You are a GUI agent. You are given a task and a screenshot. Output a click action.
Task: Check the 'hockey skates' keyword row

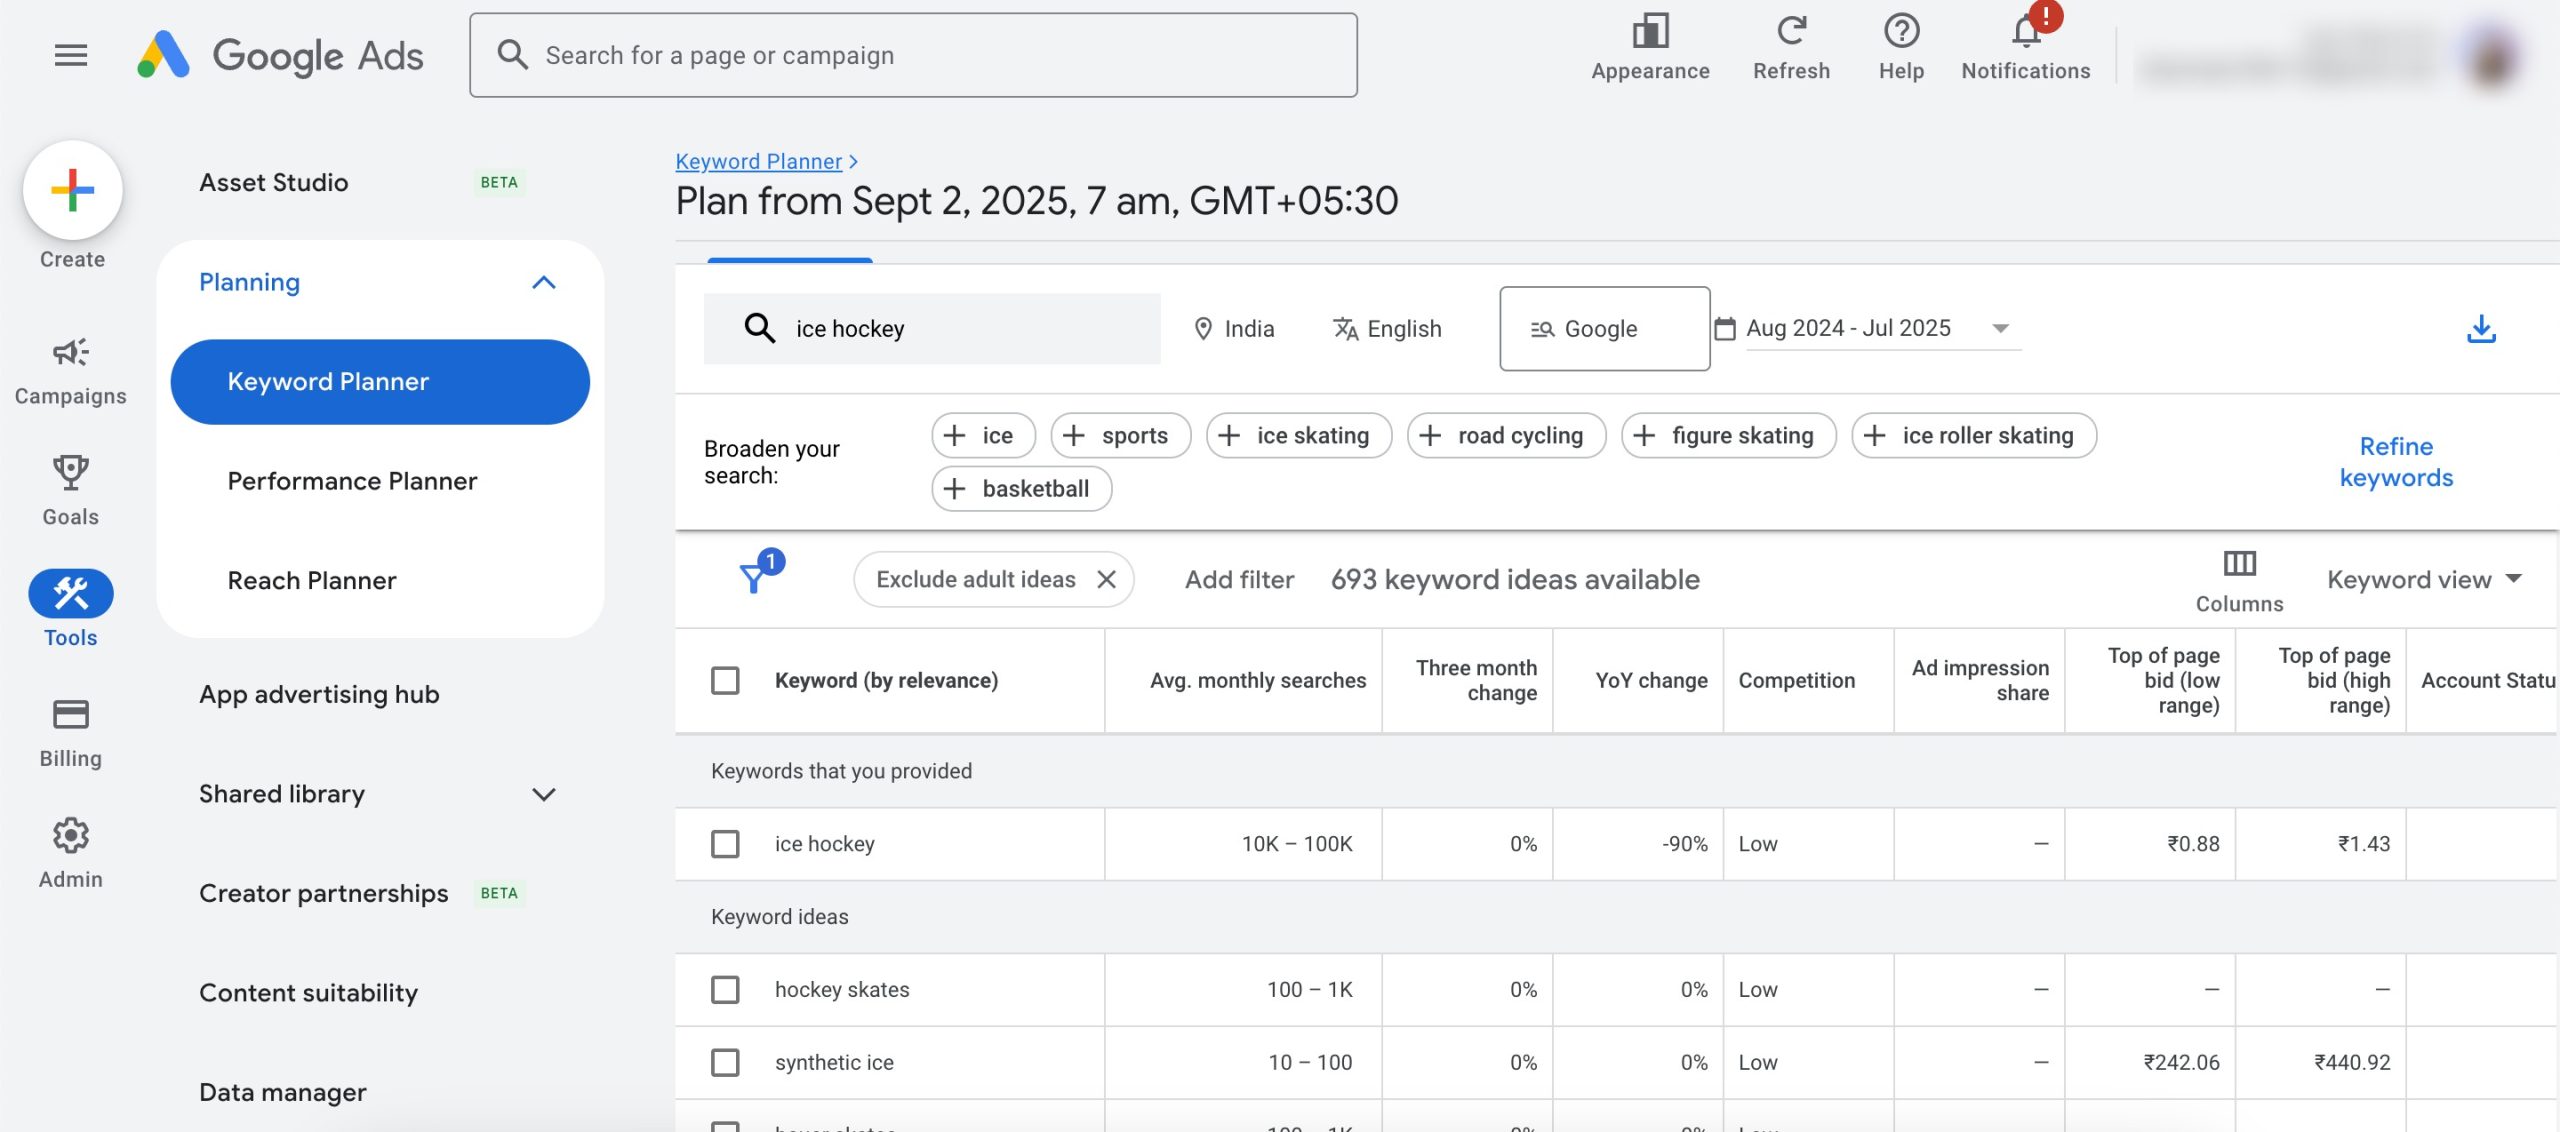pos(725,990)
